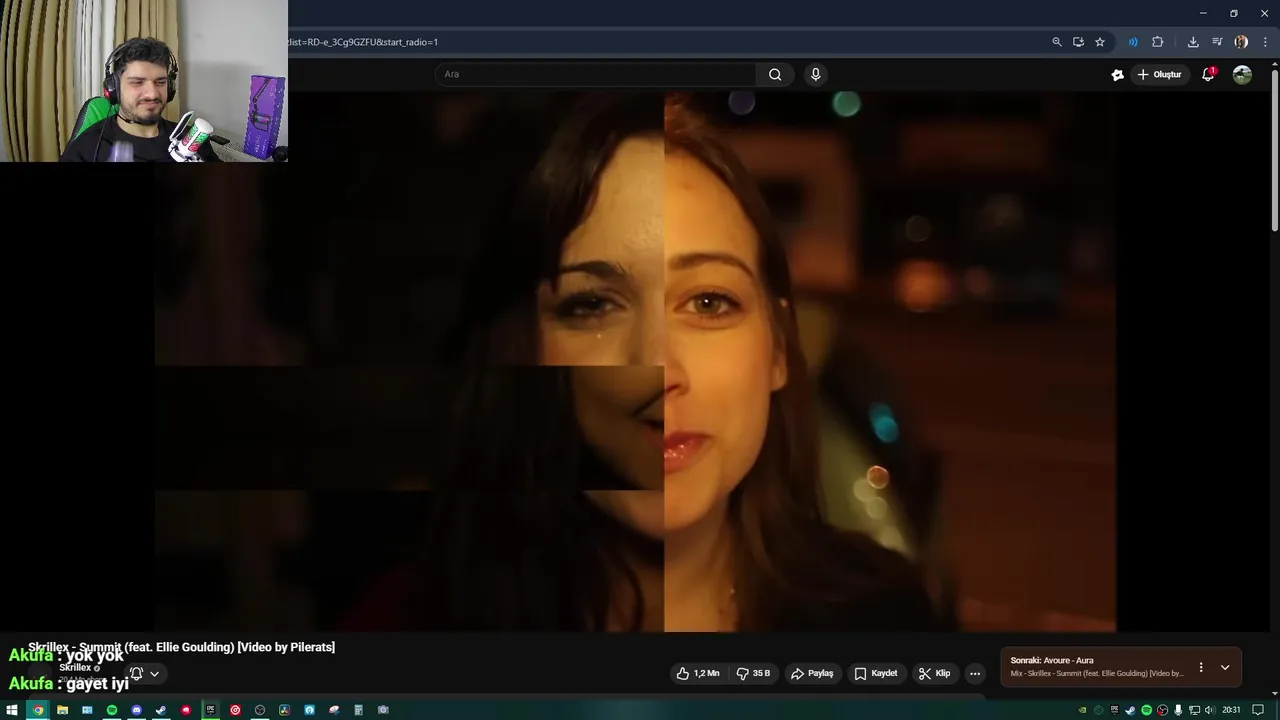
Task: Open Chrome three-dot menu
Action: pos(1265,42)
